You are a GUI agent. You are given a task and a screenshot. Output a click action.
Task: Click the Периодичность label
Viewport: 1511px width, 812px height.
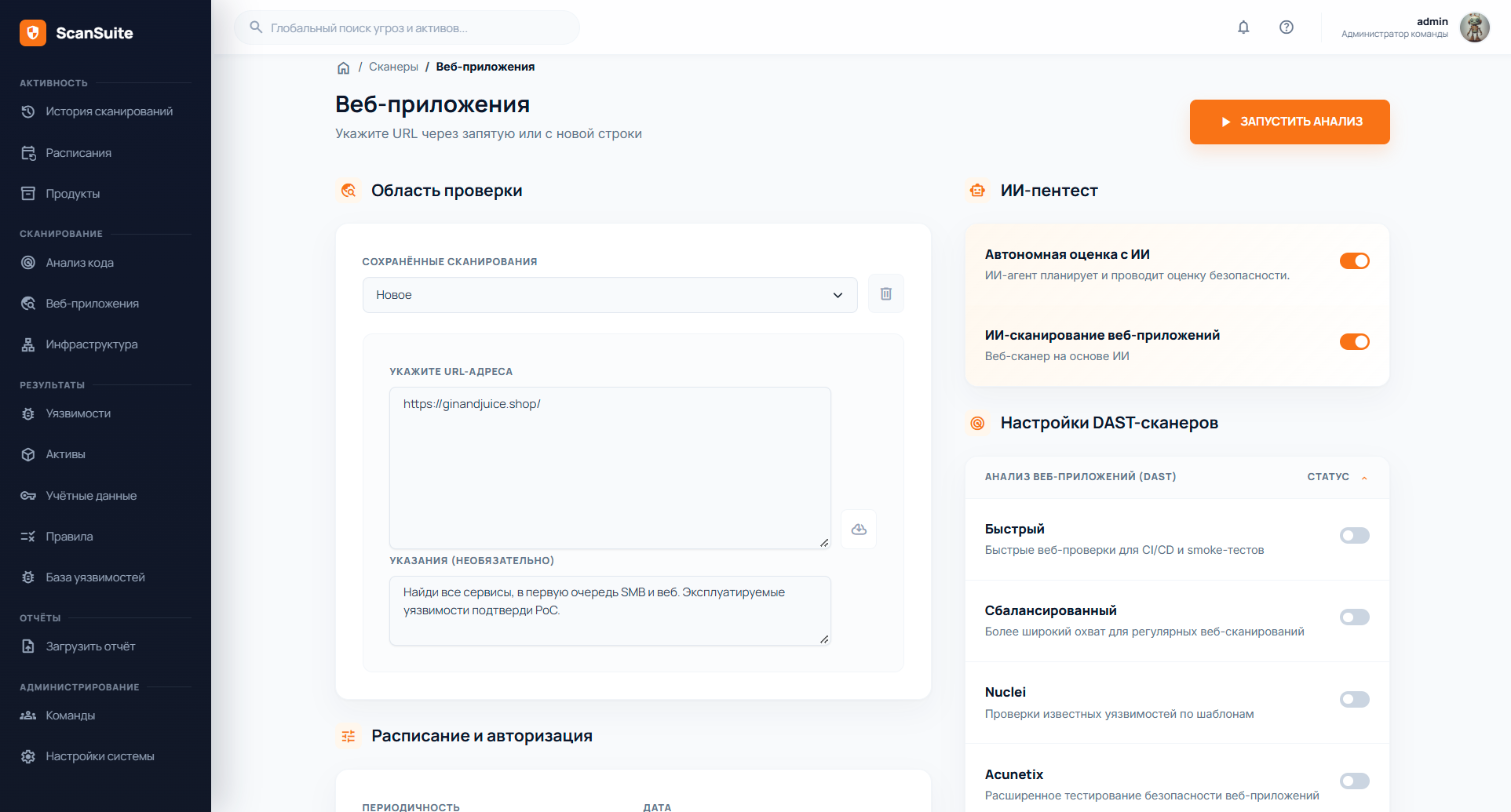[410, 807]
